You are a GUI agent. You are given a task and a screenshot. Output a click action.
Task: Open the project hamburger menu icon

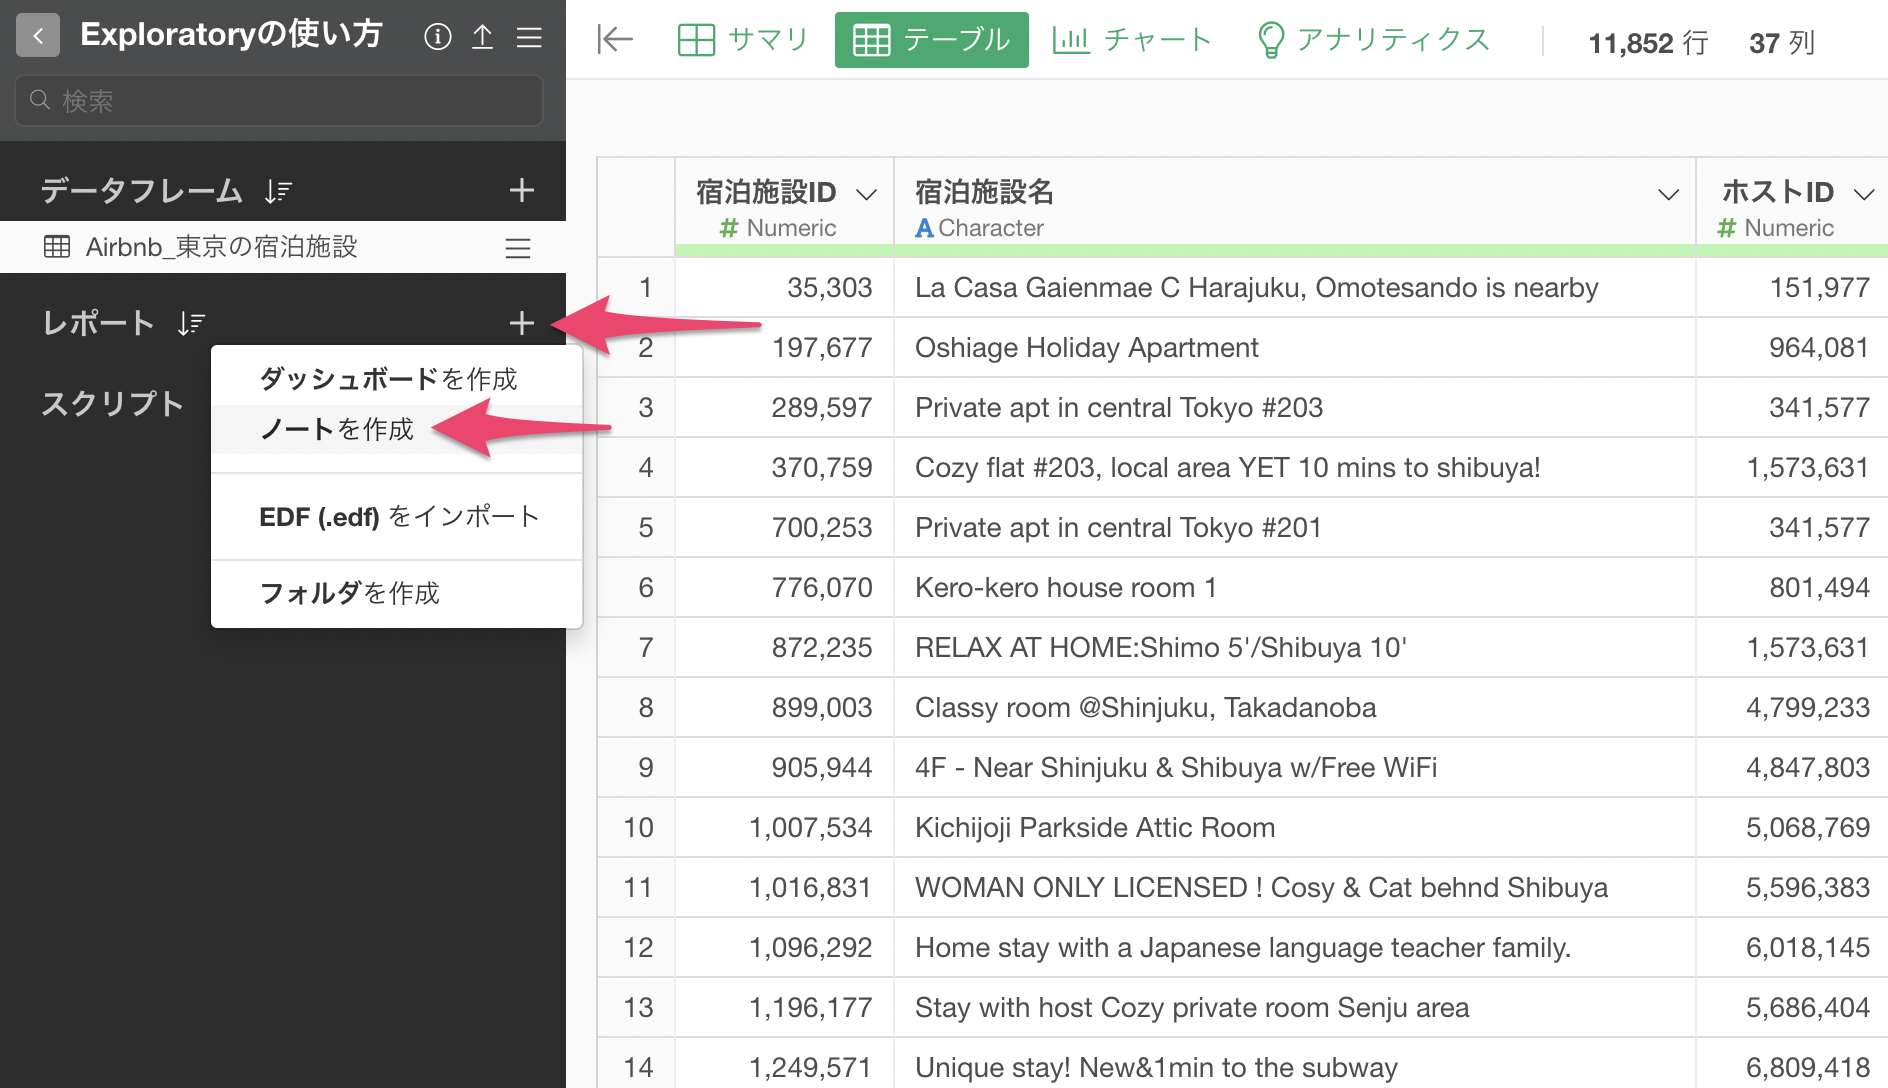pos(529,37)
